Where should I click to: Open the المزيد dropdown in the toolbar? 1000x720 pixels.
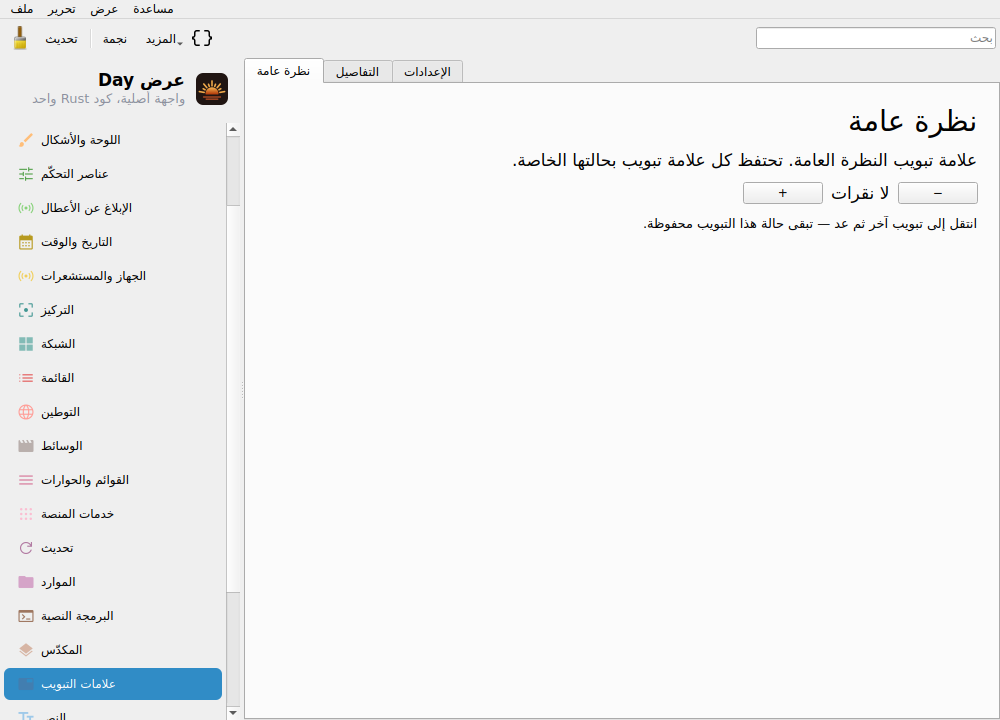click(x=164, y=39)
